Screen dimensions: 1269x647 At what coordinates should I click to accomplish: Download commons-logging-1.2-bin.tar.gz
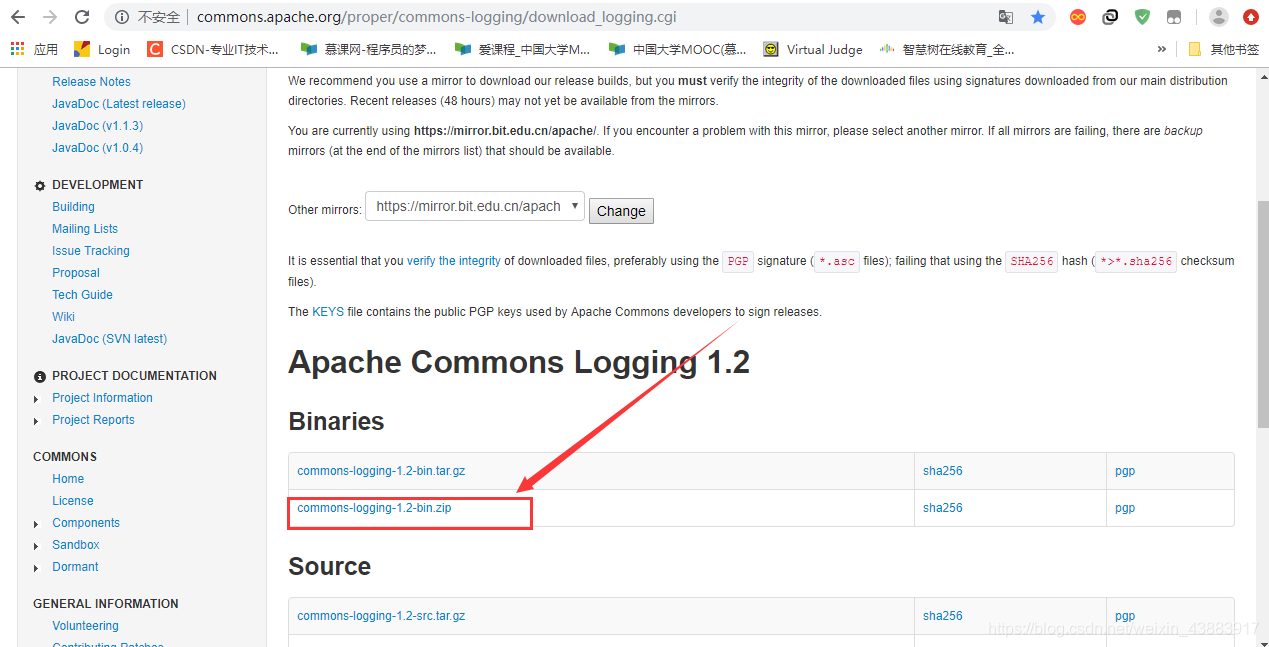point(381,471)
